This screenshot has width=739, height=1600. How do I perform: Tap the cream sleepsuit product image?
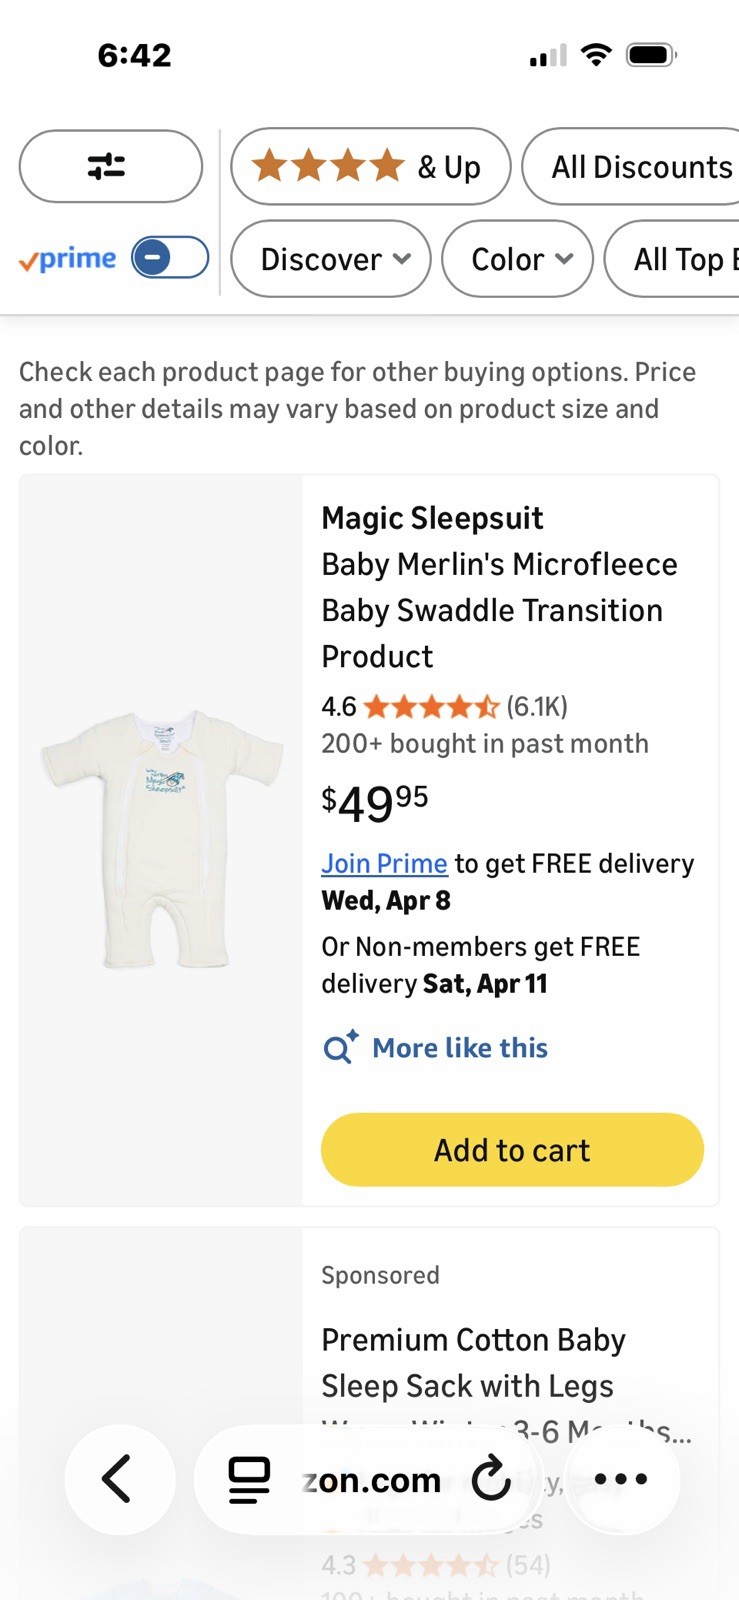coord(160,838)
